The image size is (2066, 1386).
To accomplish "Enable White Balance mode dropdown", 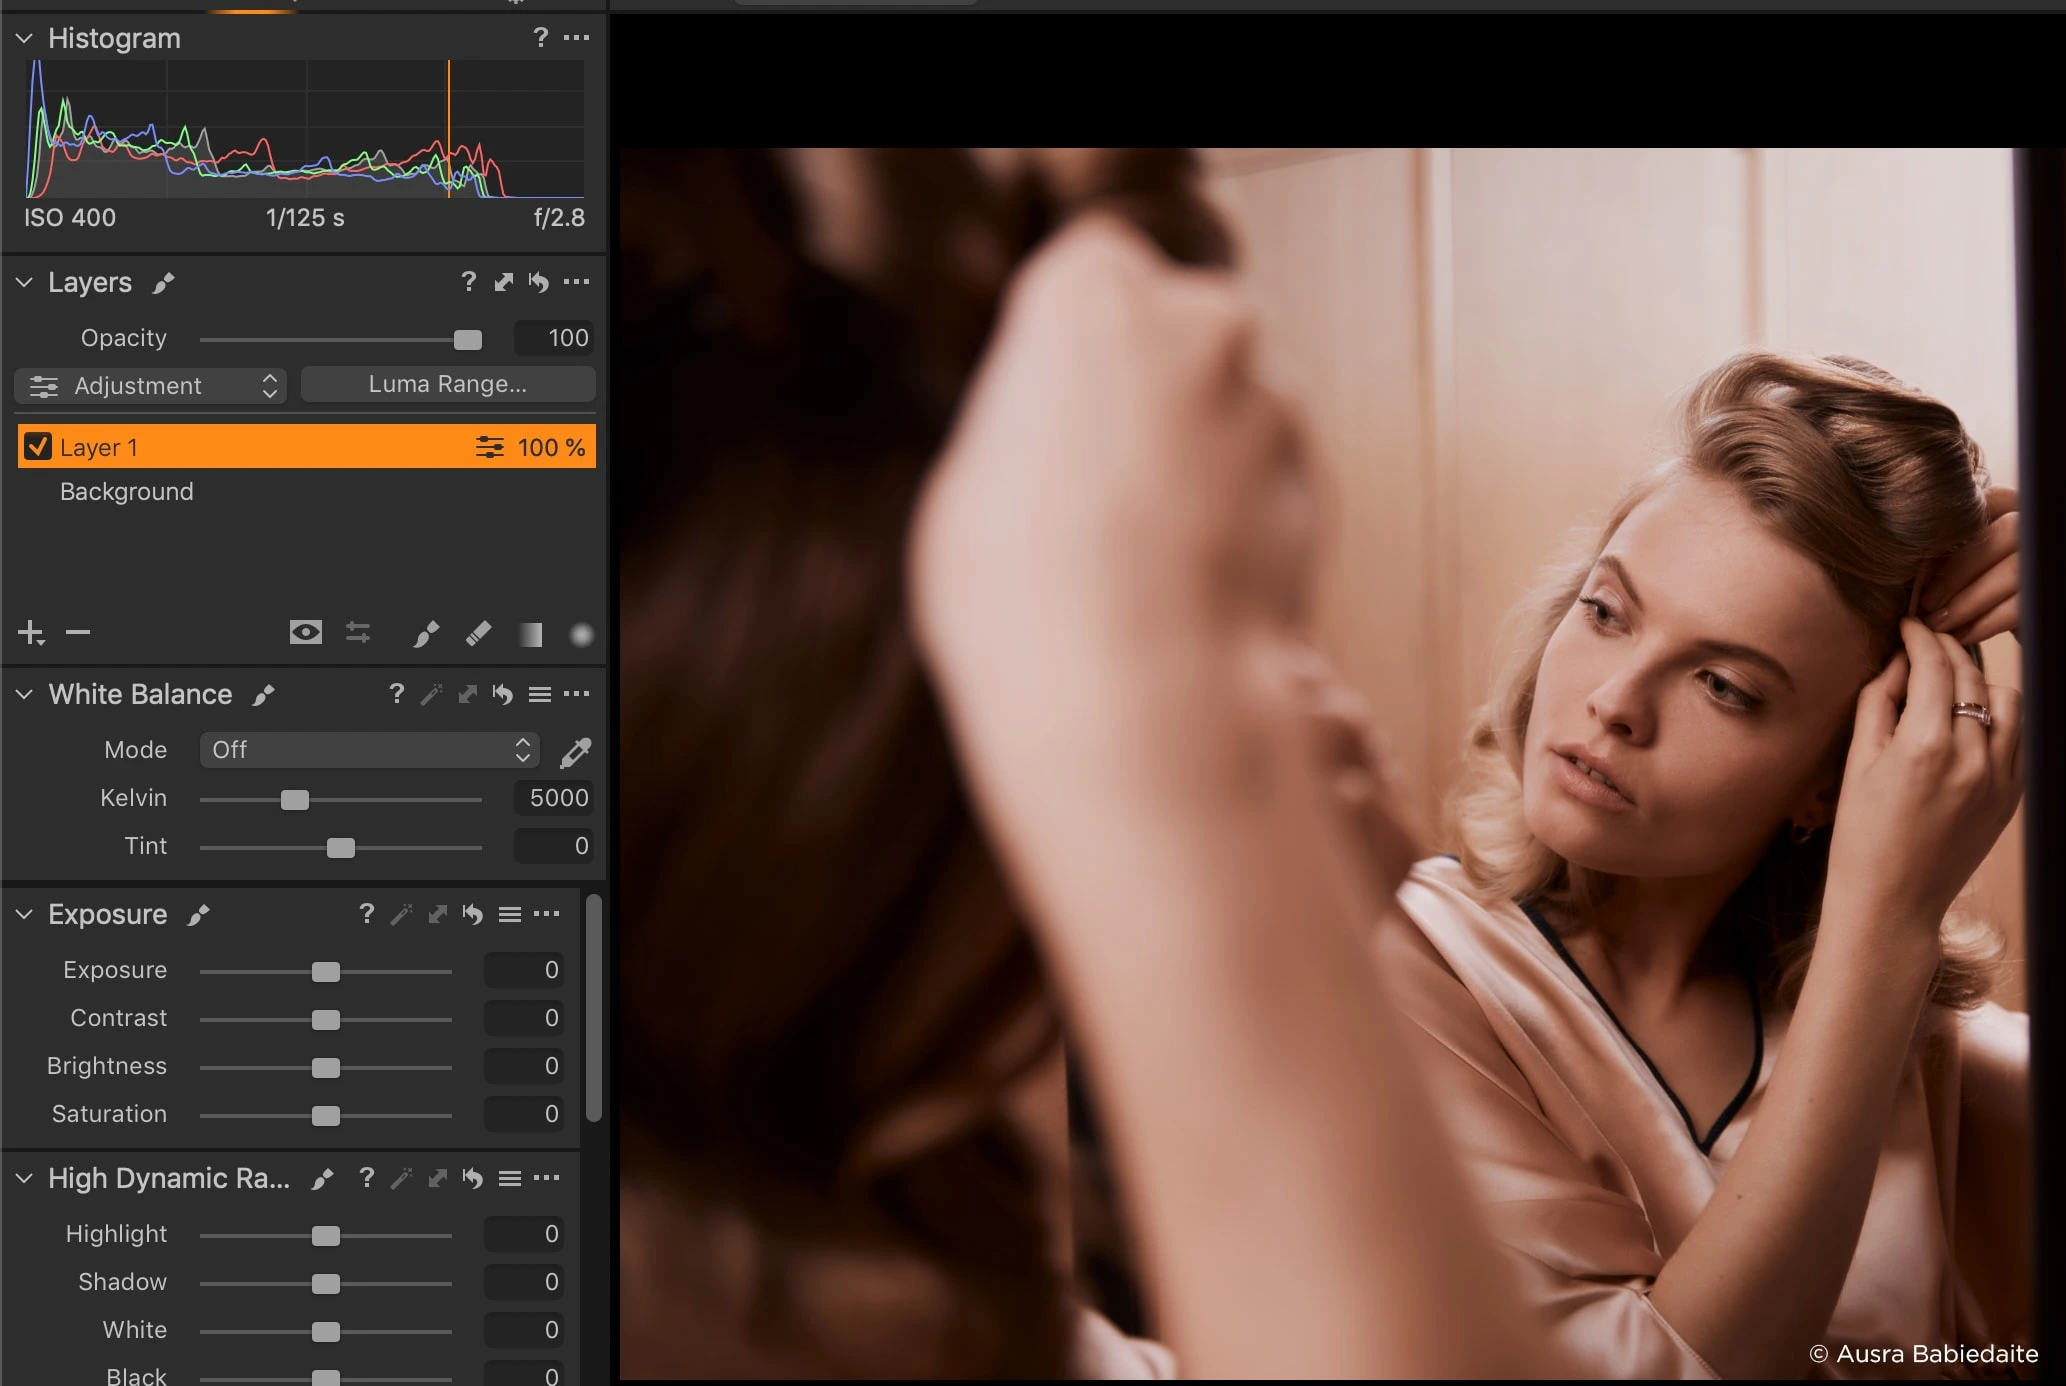I will tap(366, 750).
